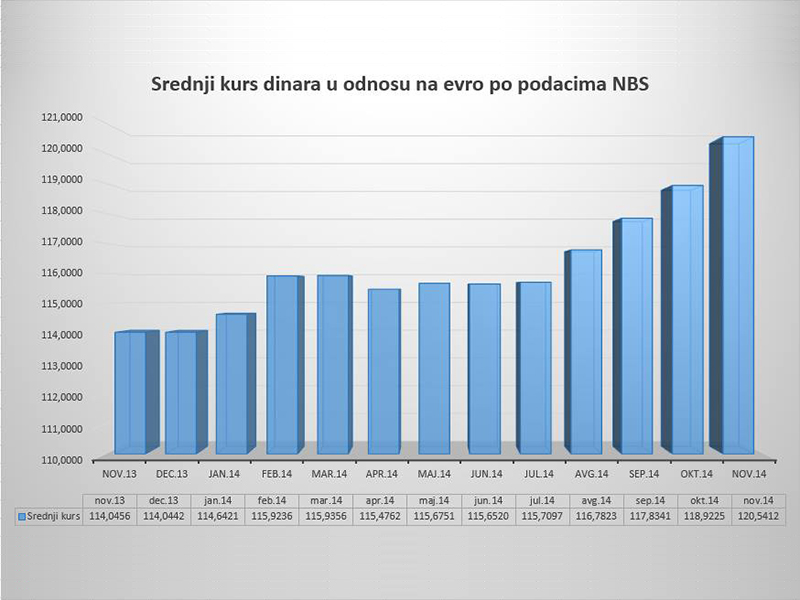Click the Srednji kurs legend color swatch
Image resolution: width=800 pixels, height=600 pixels.
(x=22, y=517)
